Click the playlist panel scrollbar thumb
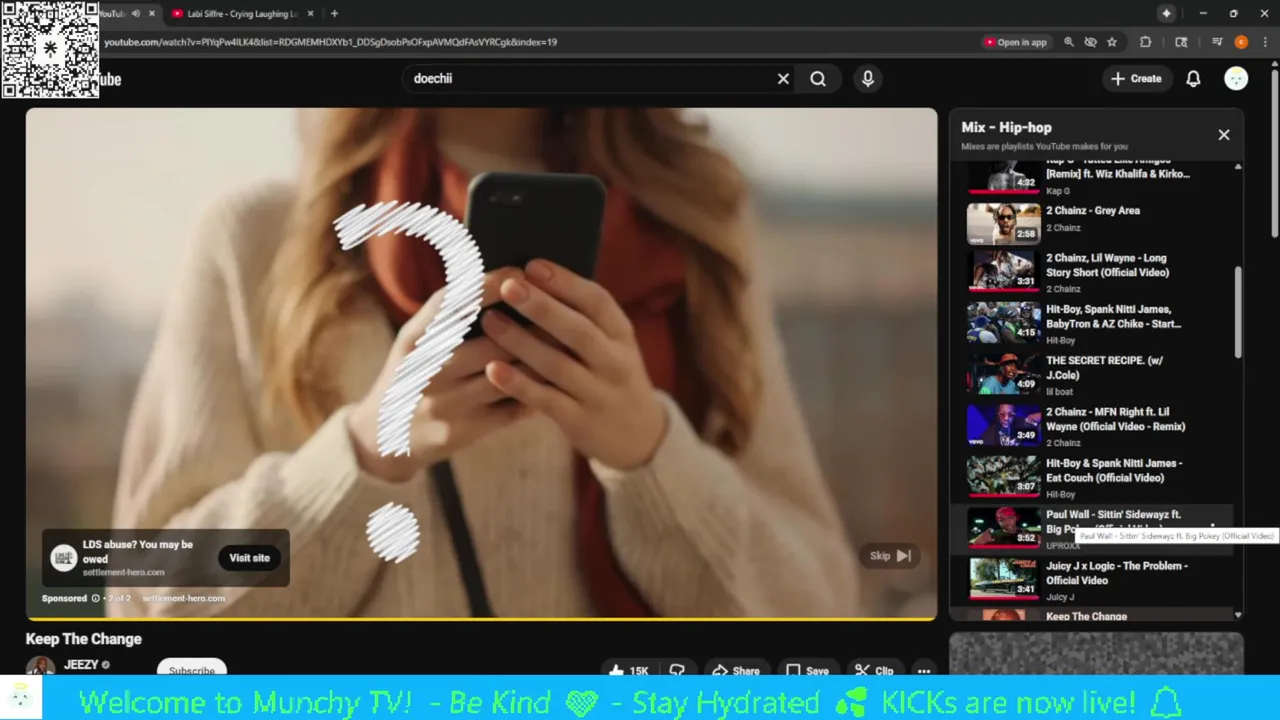This screenshot has height=720, width=1280. (1238, 312)
